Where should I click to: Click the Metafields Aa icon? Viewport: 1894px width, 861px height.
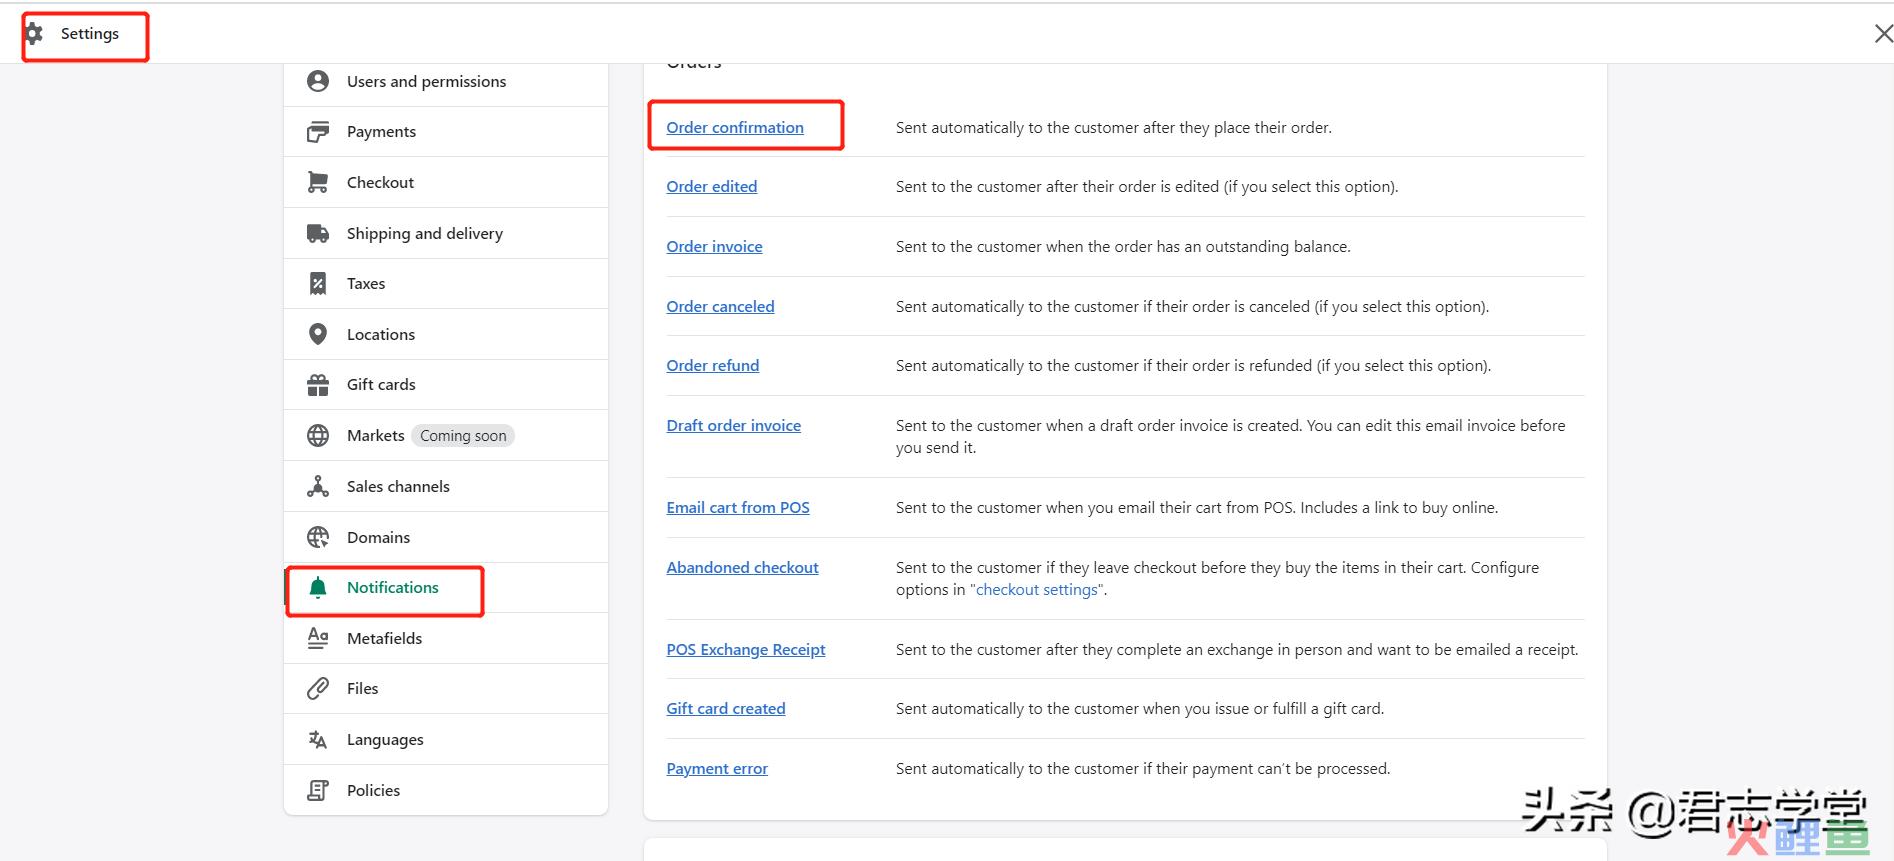(x=318, y=638)
